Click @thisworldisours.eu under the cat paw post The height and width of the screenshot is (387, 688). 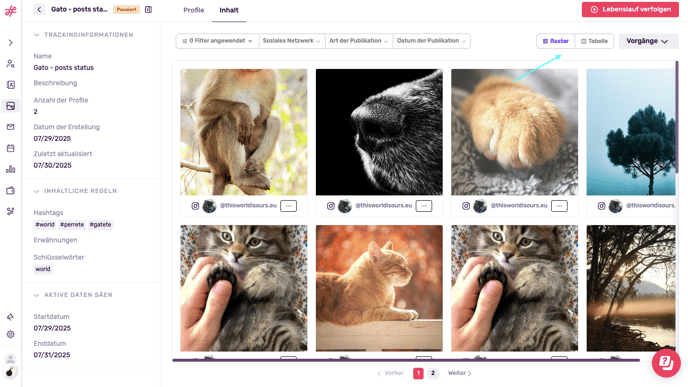pos(519,205)
